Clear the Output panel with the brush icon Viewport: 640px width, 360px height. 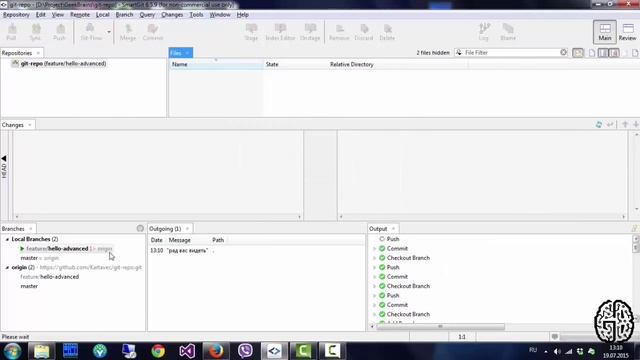pyautogui.click(x=634, y=229)
